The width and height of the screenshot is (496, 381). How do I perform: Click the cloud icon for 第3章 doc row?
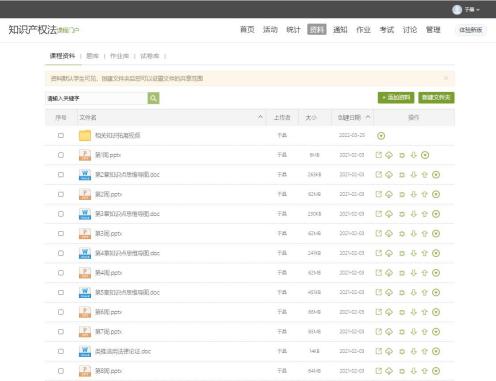(389, 214)
